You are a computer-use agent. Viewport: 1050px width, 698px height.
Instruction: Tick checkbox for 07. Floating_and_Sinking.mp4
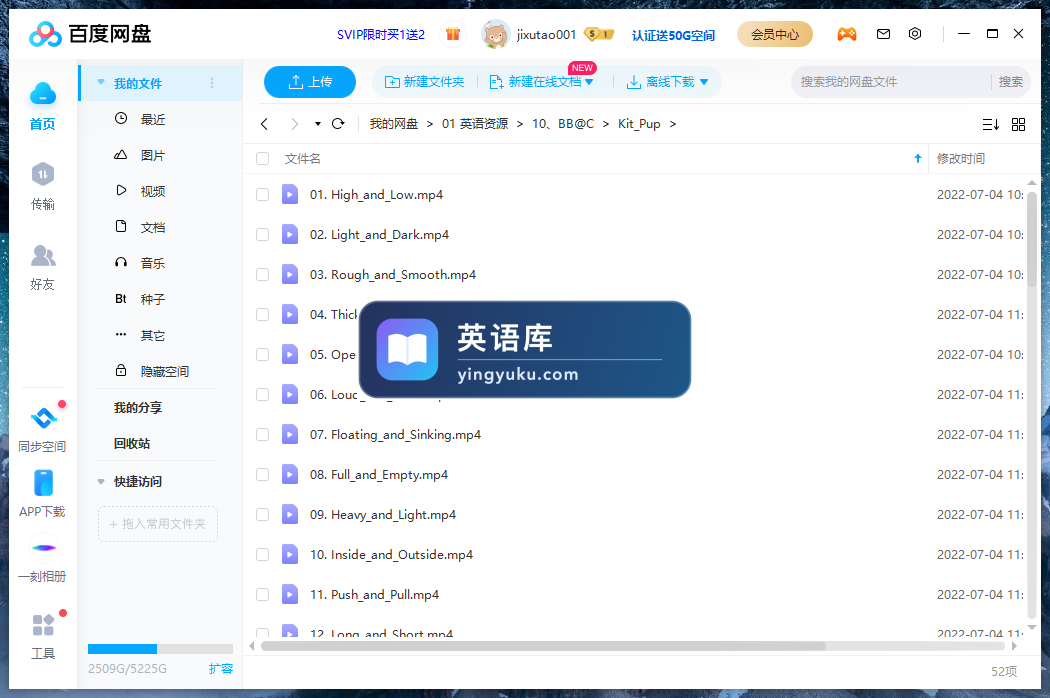point(262,435)
